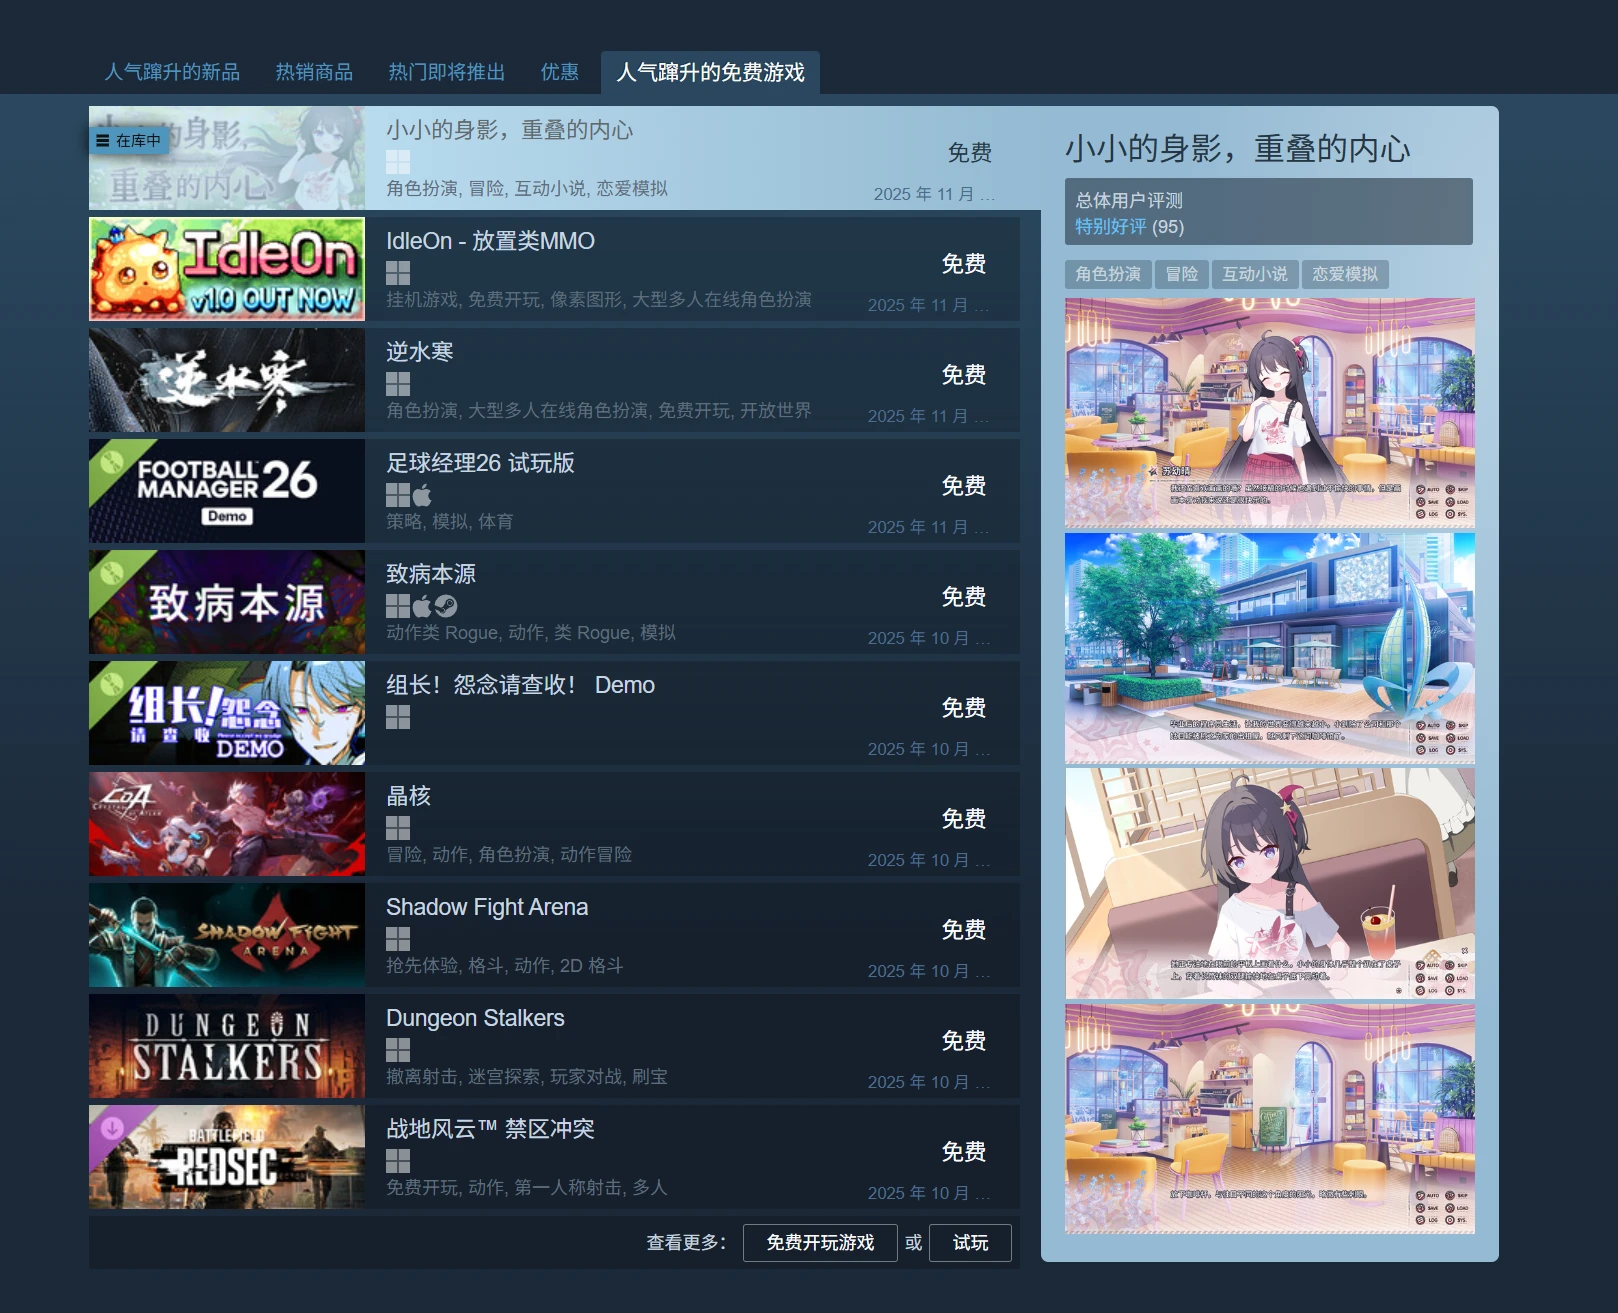Click 免费 price on 晶核 row

coord(964,819)
